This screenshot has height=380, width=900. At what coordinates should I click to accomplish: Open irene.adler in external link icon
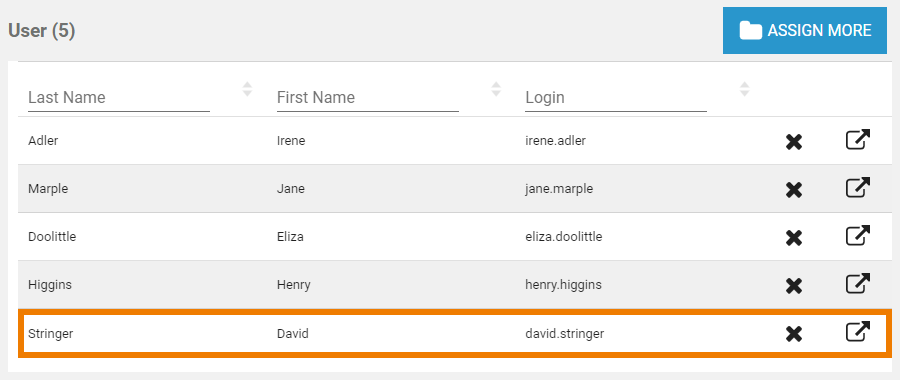point(858,139)
